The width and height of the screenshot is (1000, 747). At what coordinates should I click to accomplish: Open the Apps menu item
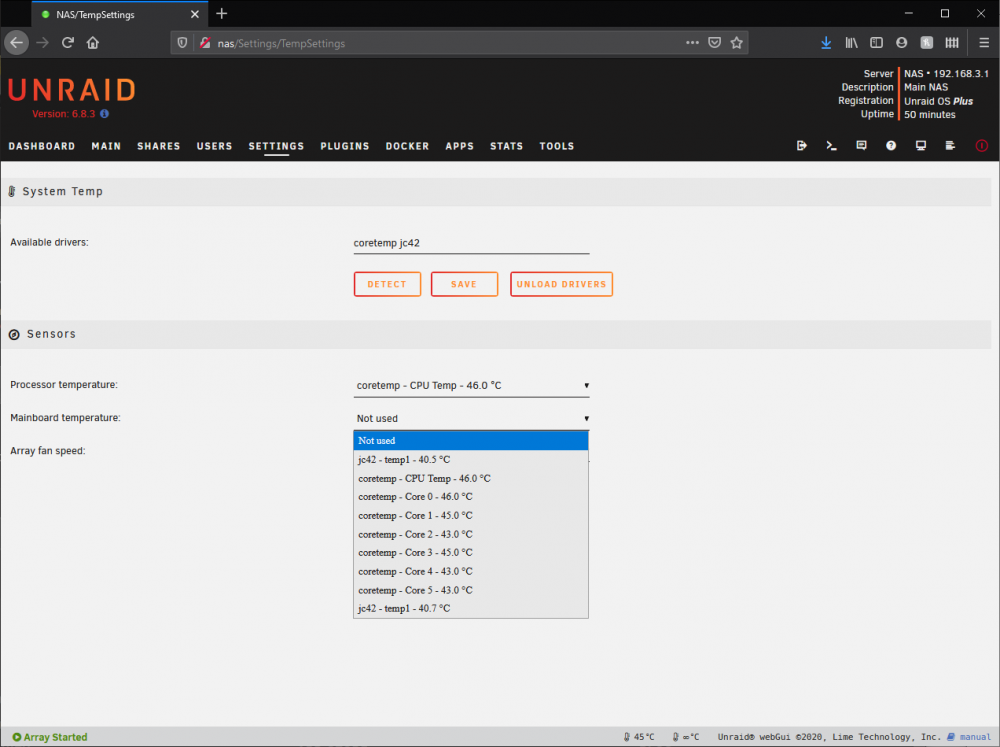459,146
